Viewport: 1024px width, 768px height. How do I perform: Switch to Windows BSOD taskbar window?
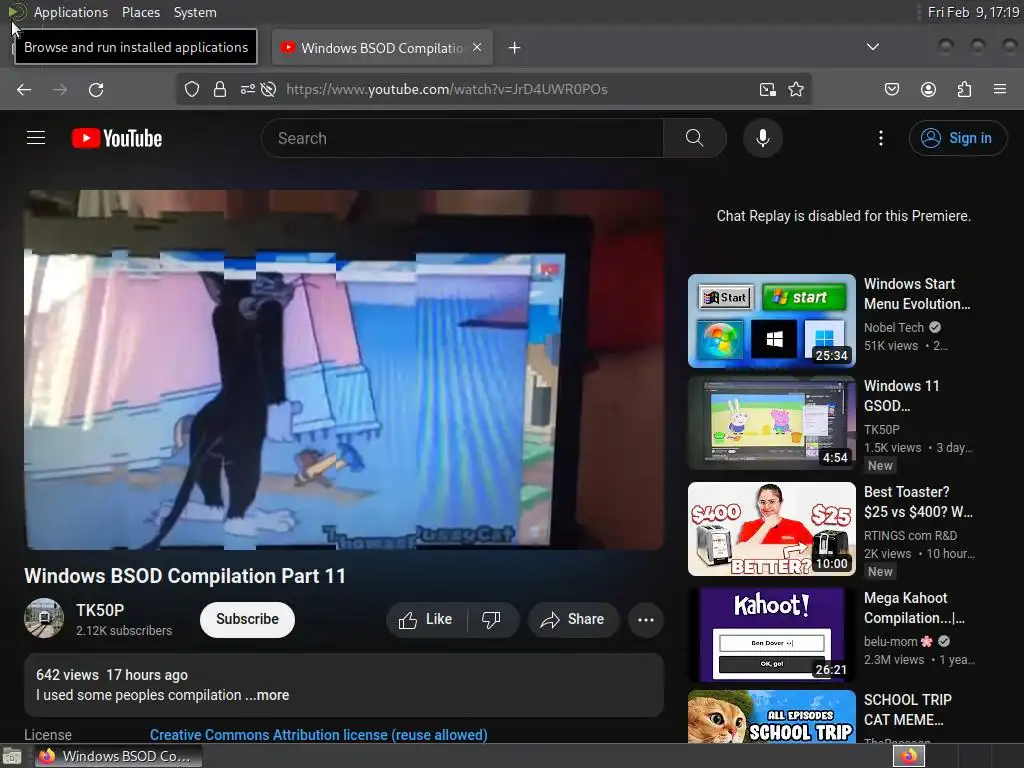pyautogui.click(x=118, y=756)
